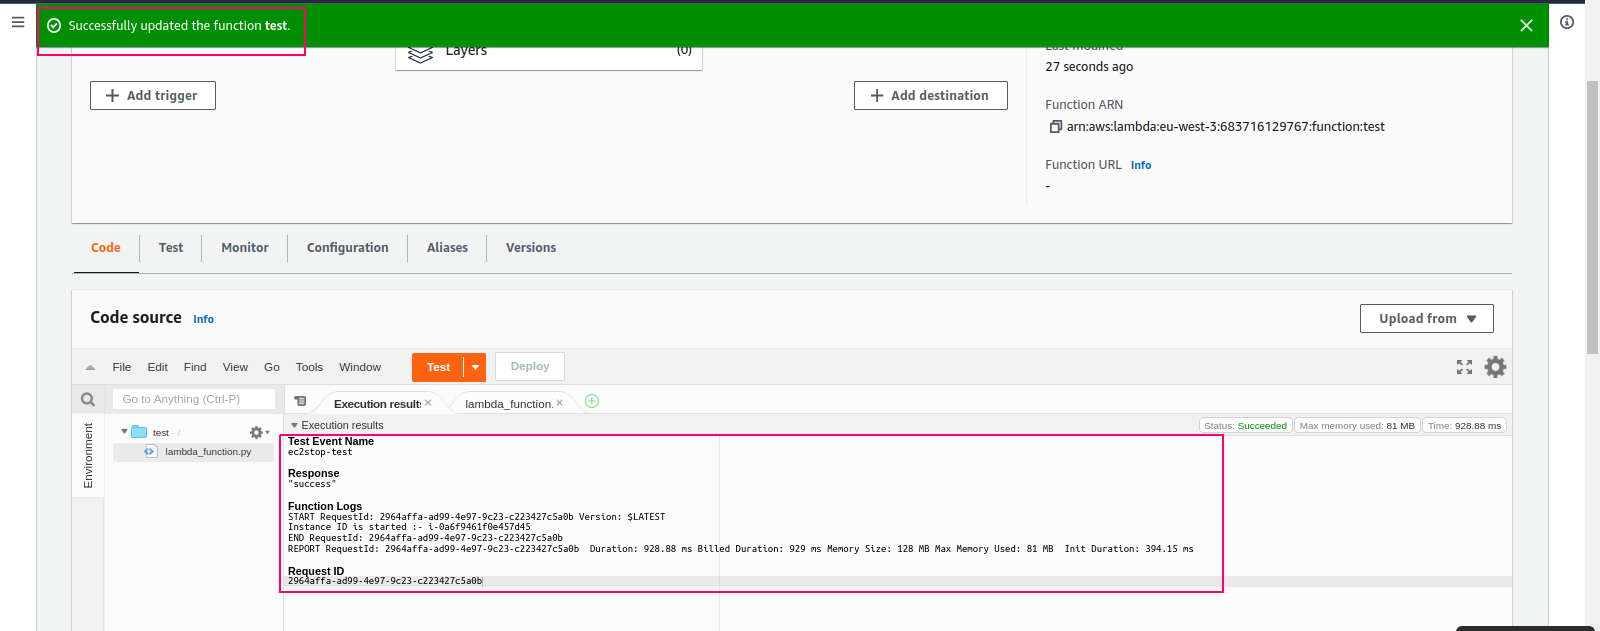Click the Time 928.88 ms badge
This screenshot has height=631, width=1600.
click(x=1465, y=426)
